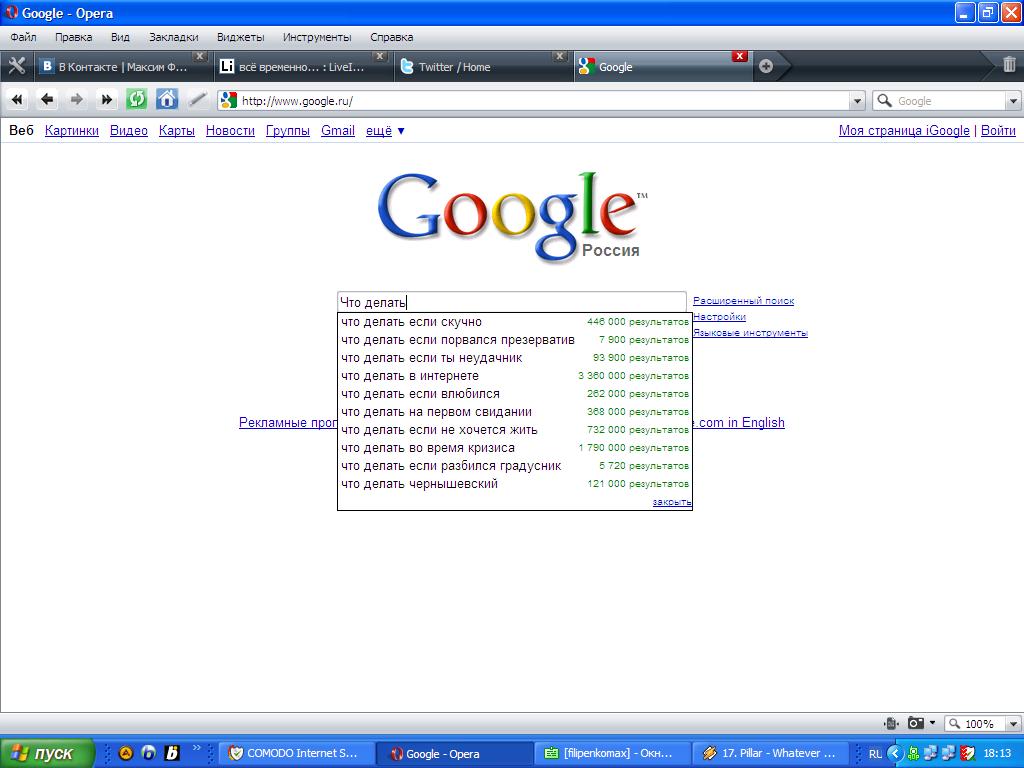This screenshot has width=1024, height=768.
Task: Open Языковые инструменты link
Action: point(750,333)
